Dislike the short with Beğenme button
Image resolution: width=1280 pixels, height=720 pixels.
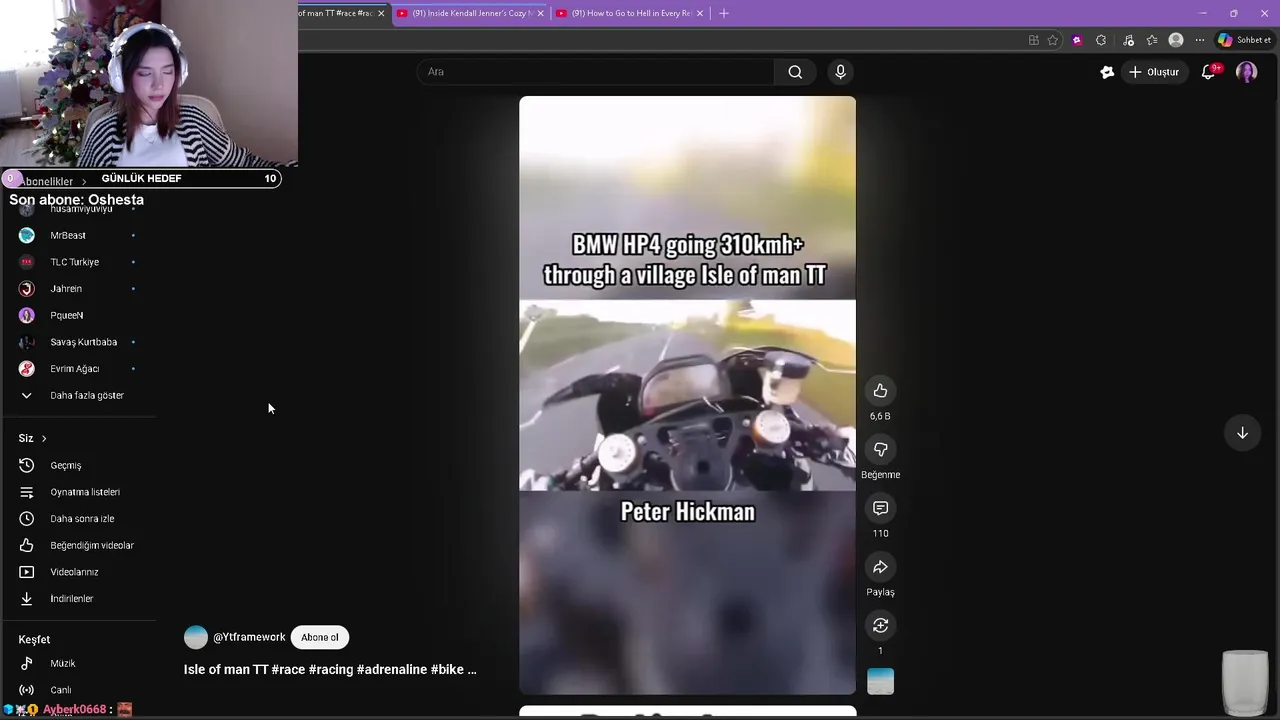pyautogui.click(x=880, y=450)
